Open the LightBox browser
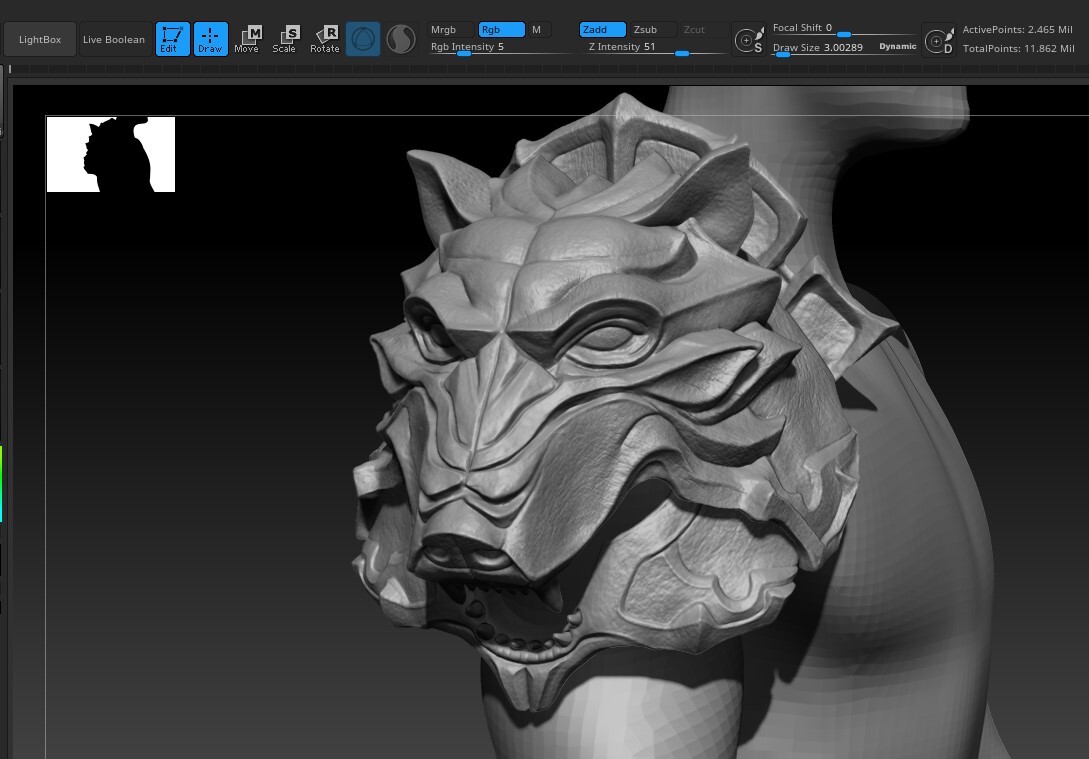The width and height of the screenshot is (1089, 759). coord(40,39)
